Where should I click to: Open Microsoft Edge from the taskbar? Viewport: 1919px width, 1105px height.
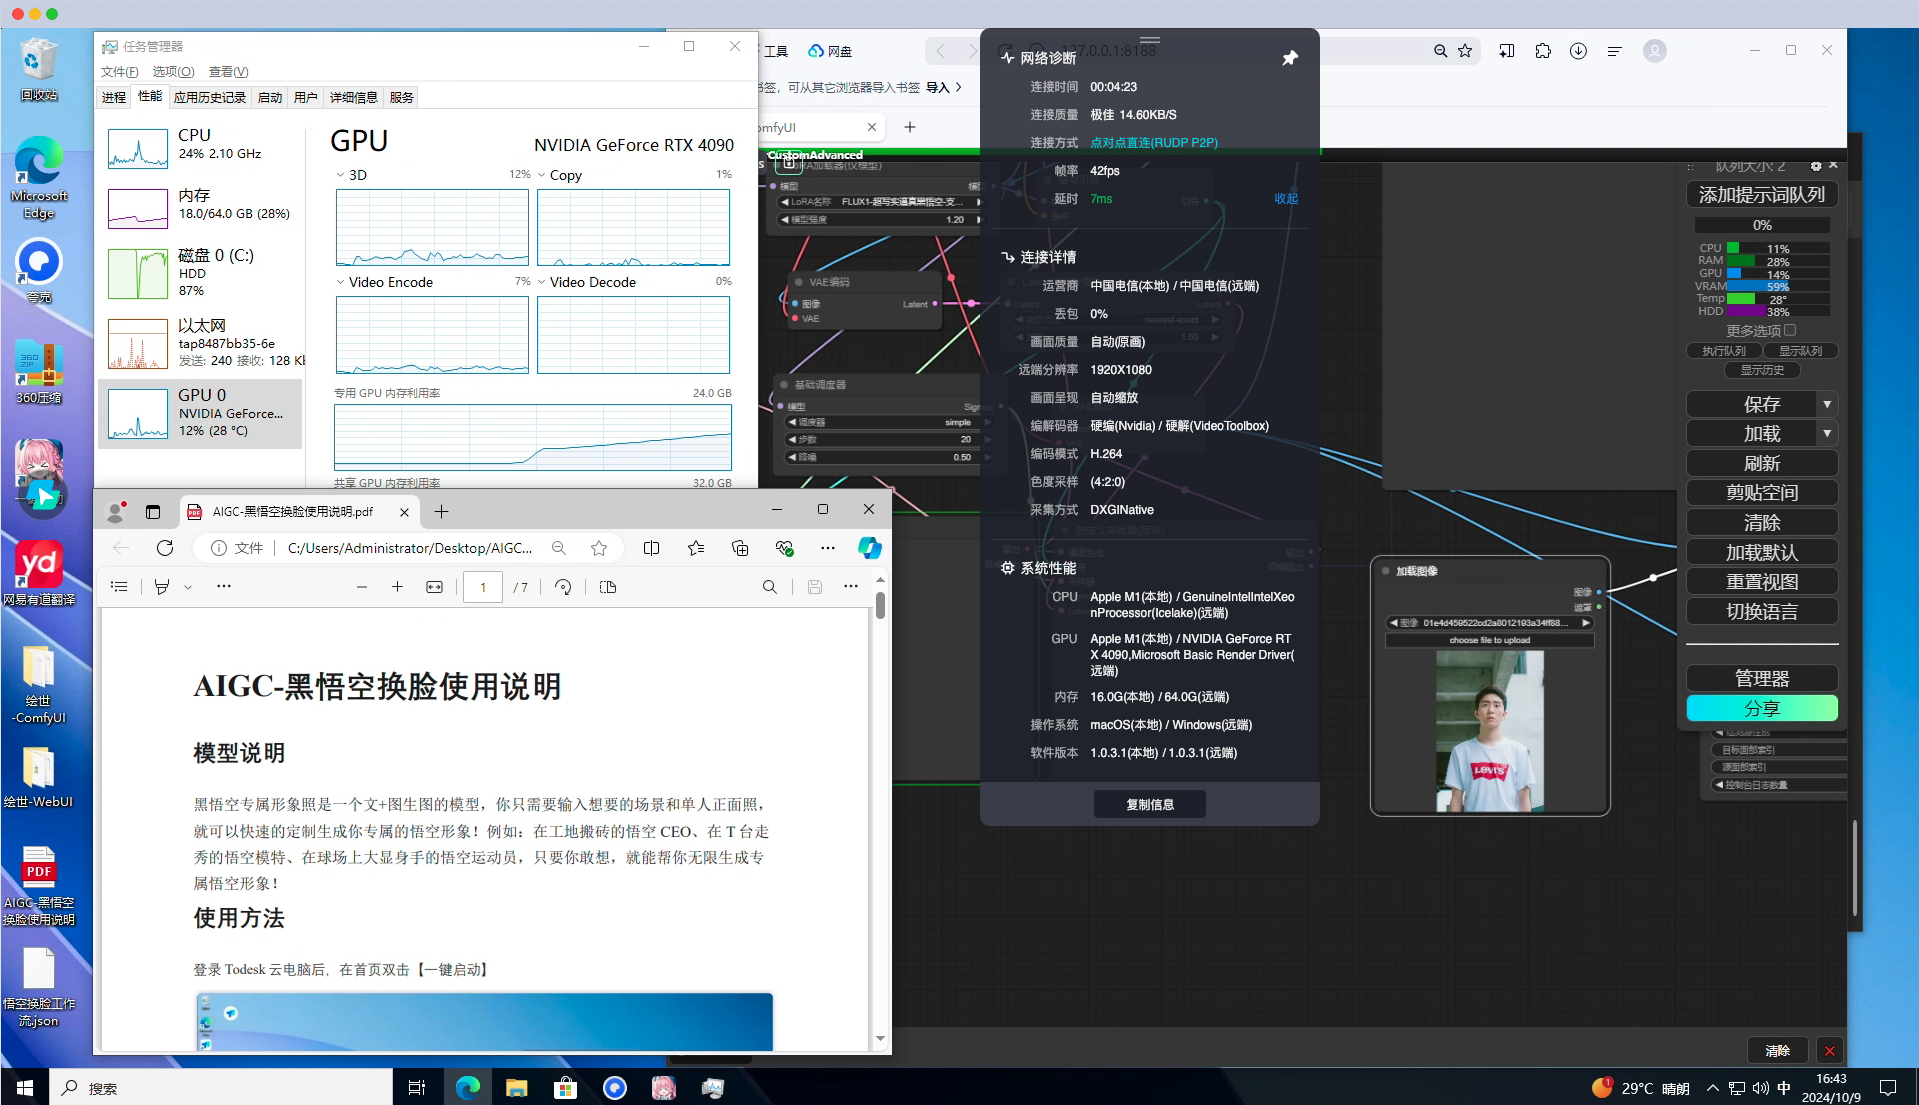point(467,1088)
